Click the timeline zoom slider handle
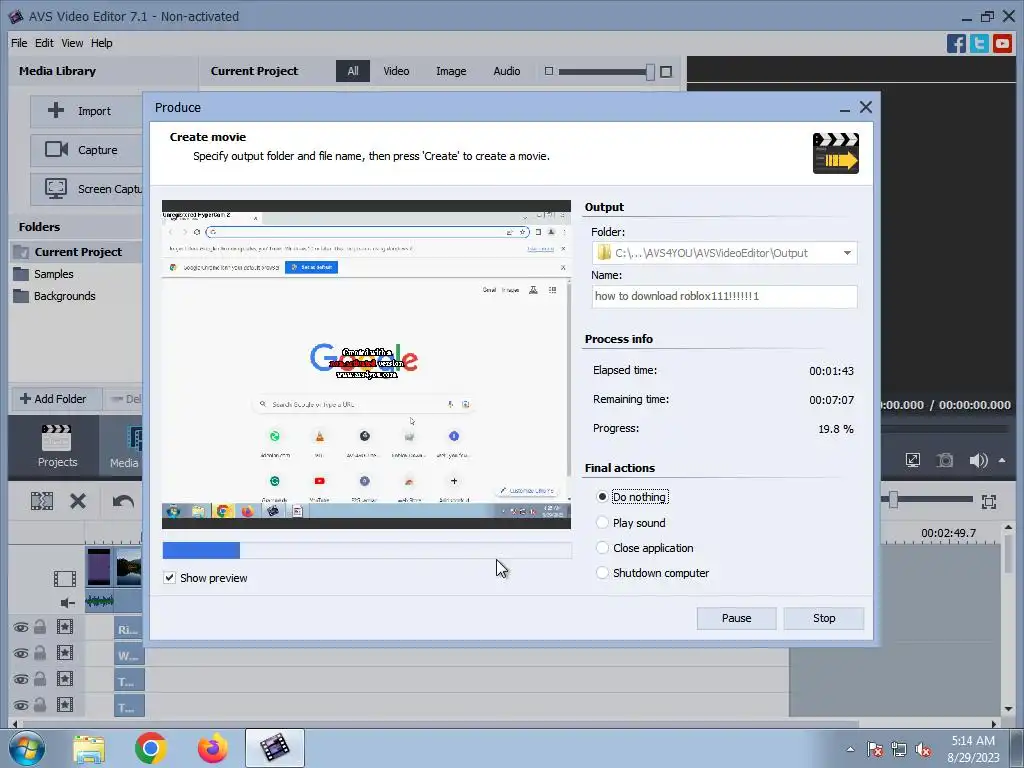This screenshot has width=1024, height=768. pos(893,501)
